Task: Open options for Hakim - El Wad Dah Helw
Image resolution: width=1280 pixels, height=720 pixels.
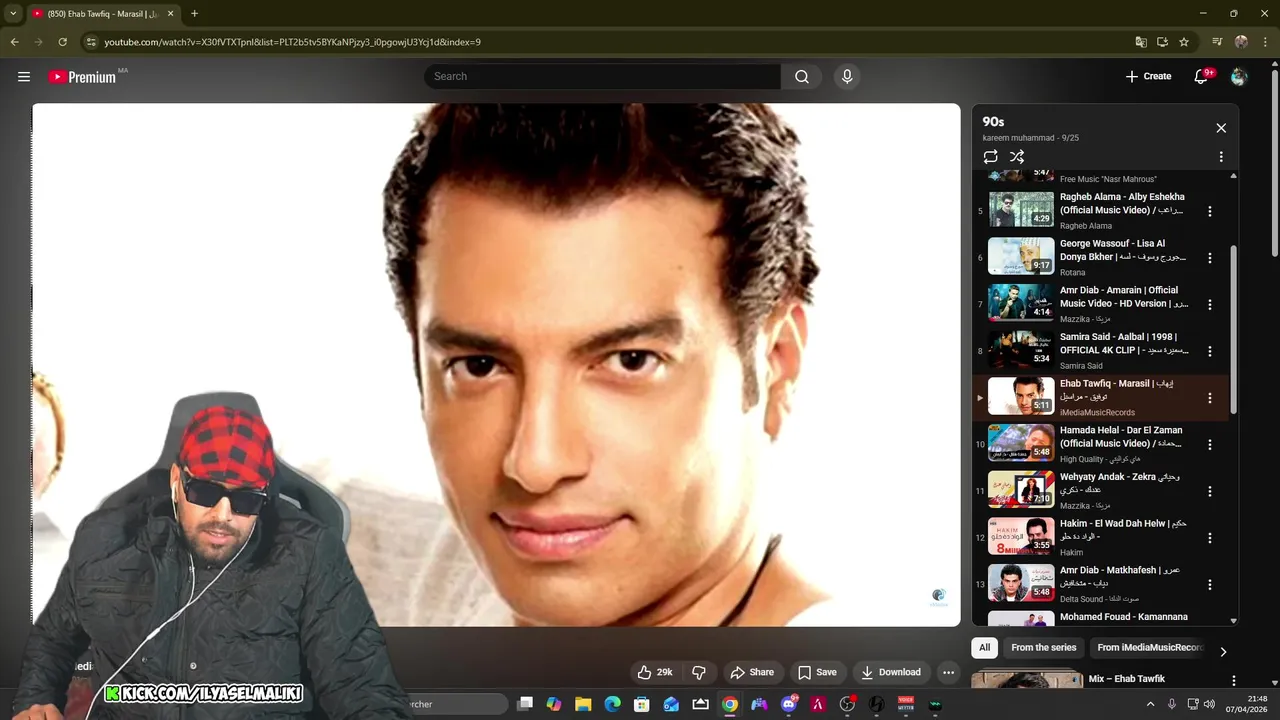Action: click(x=1210, y=538)
